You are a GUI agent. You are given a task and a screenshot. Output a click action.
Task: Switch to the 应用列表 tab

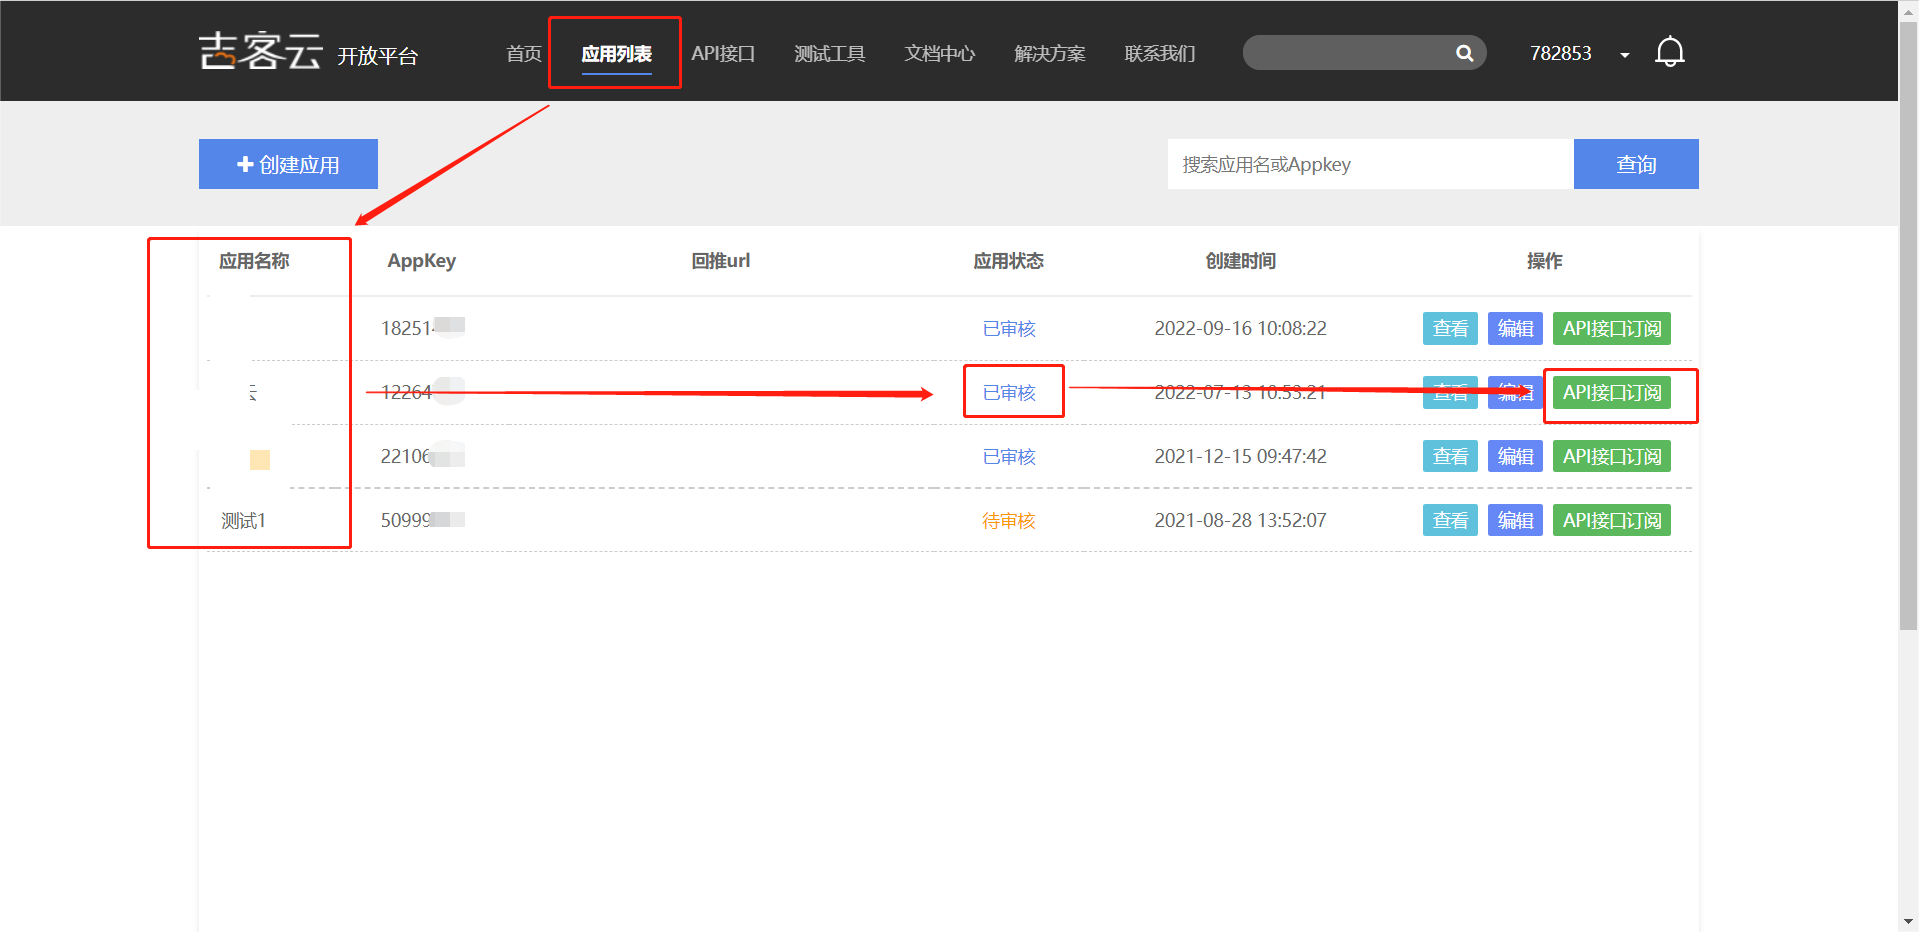[616, 54]
